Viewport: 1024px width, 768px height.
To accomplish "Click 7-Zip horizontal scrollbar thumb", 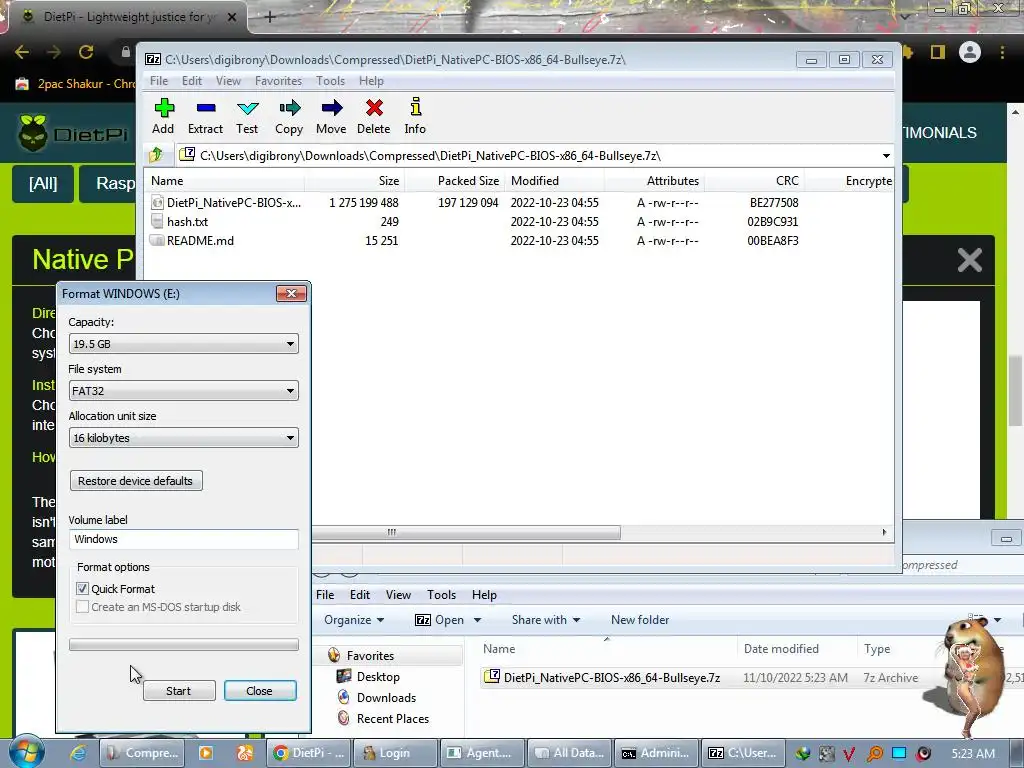I will coord(466,532).
